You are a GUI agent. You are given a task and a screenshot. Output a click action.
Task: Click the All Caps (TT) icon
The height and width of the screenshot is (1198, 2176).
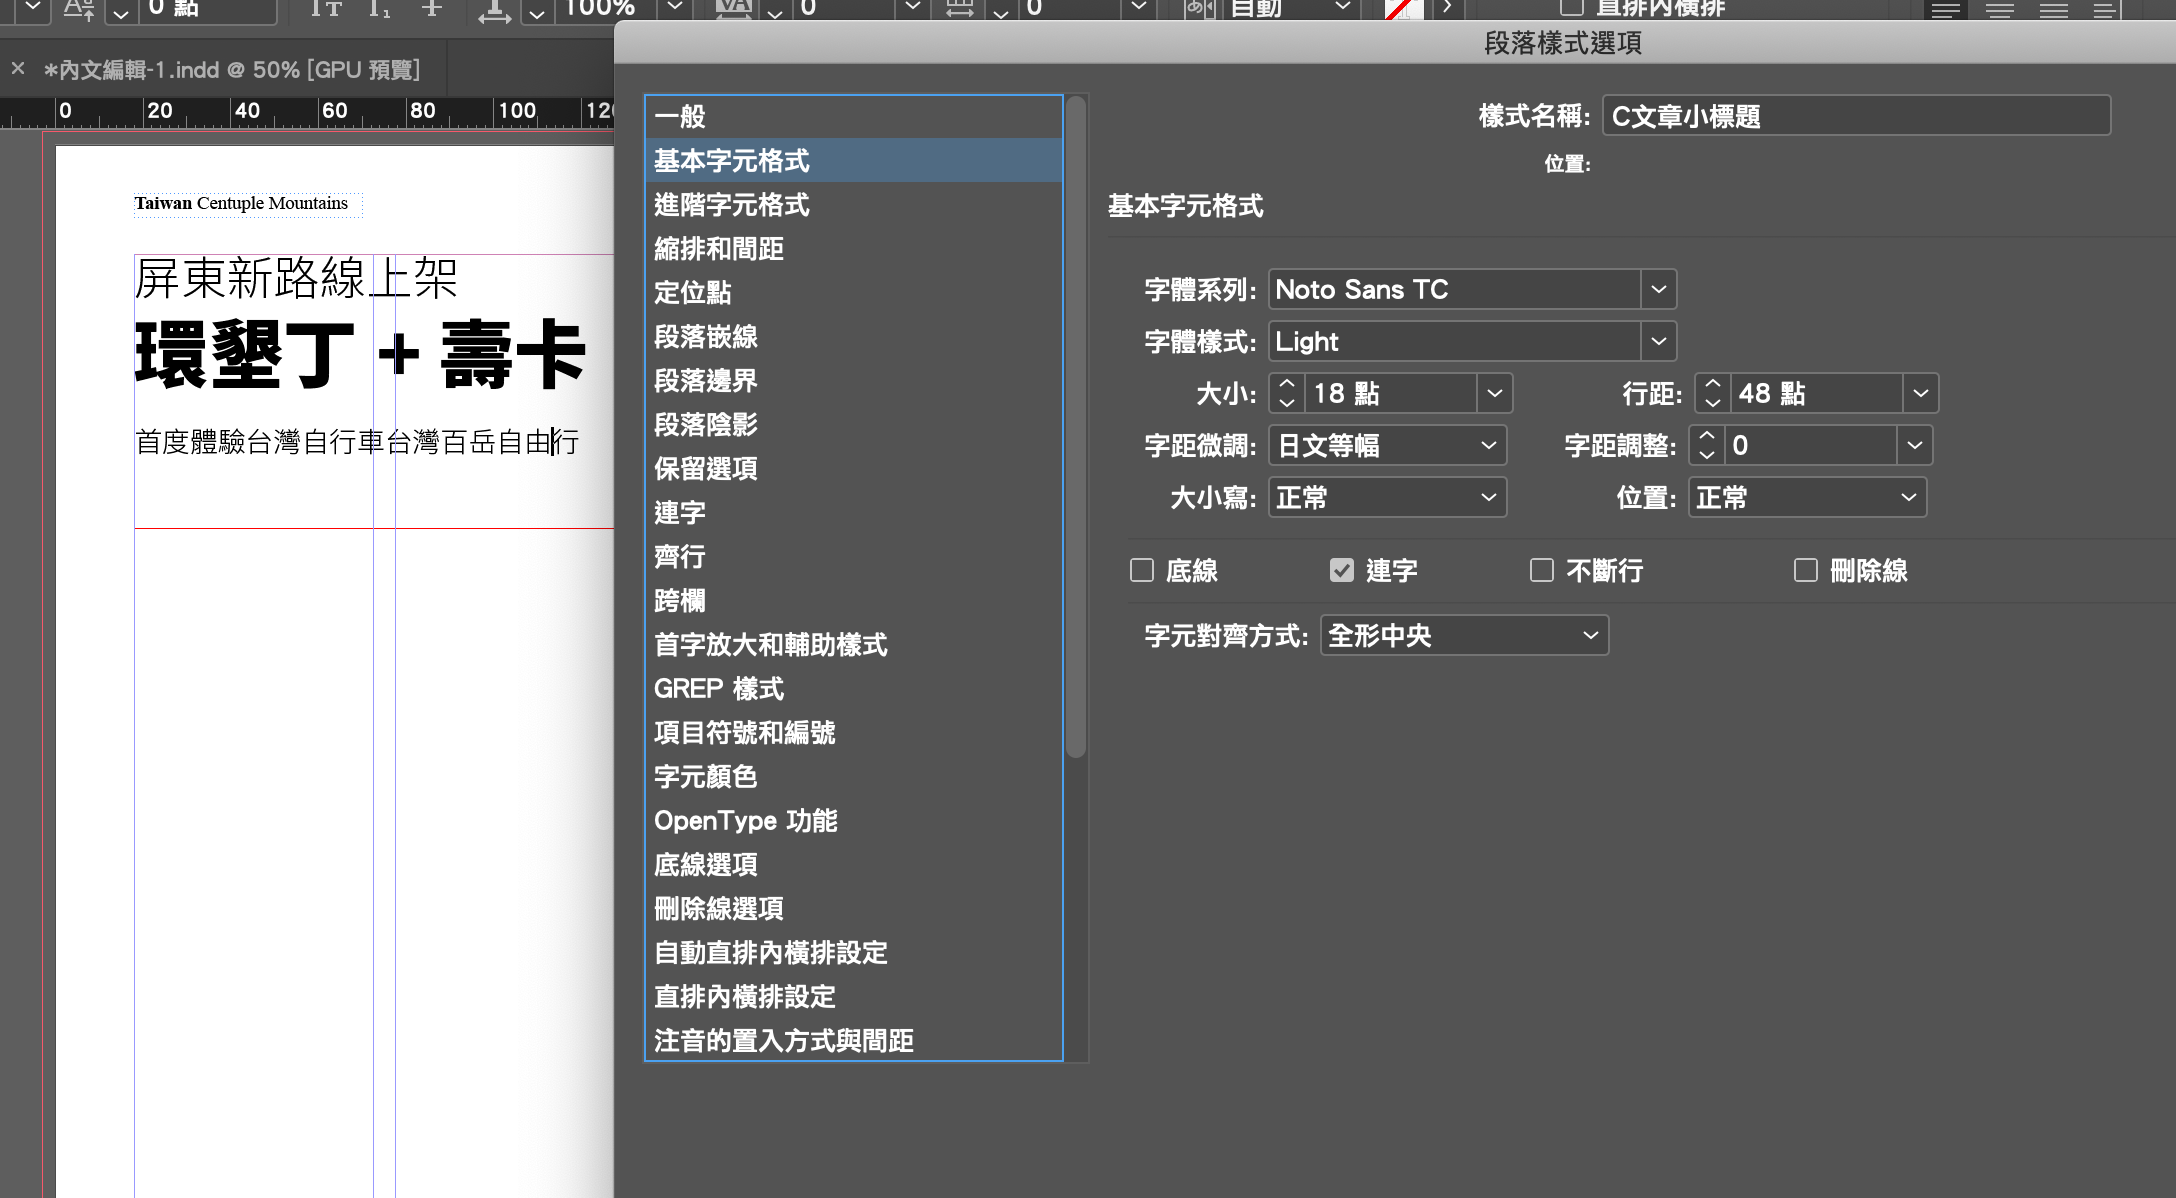pos(325,9)
